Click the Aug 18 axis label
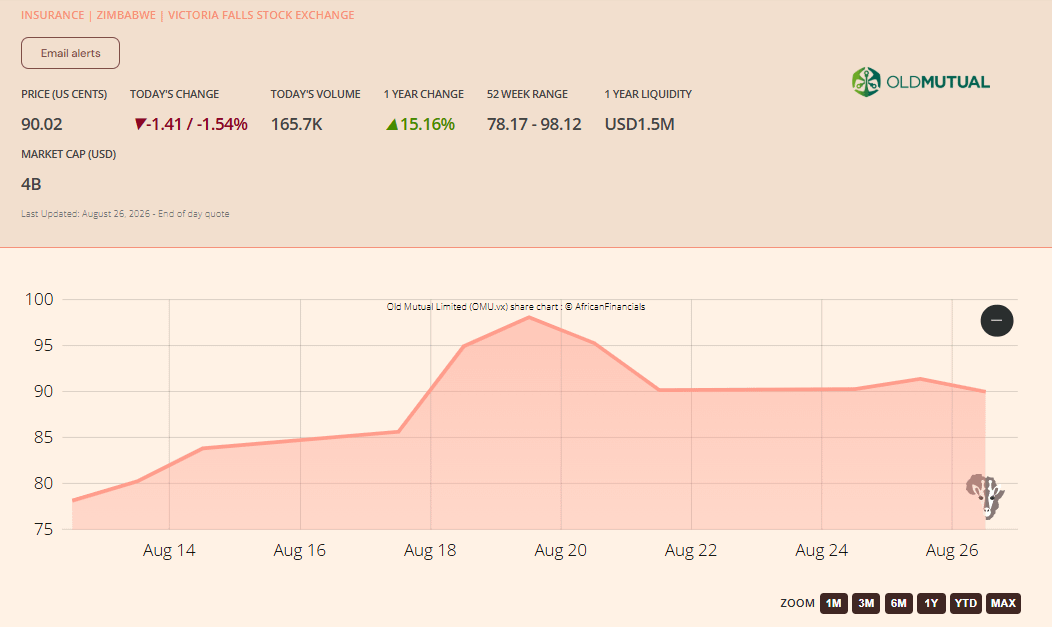The height and width of the screenshot is (627, 1052). click(430, 551)
